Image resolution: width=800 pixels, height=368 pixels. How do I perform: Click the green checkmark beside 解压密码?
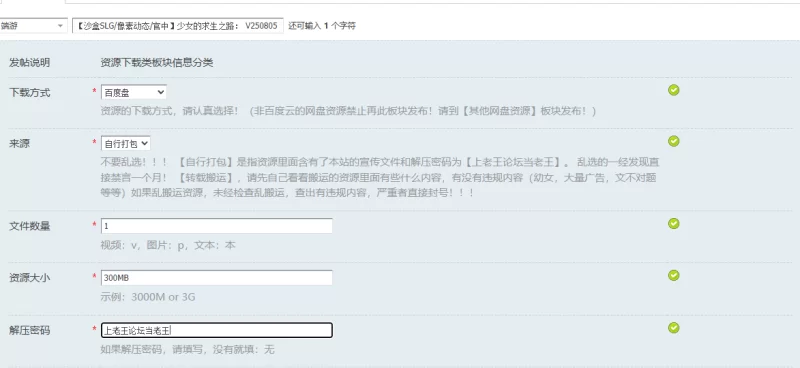pyautogui.click(x=673, y=328)
